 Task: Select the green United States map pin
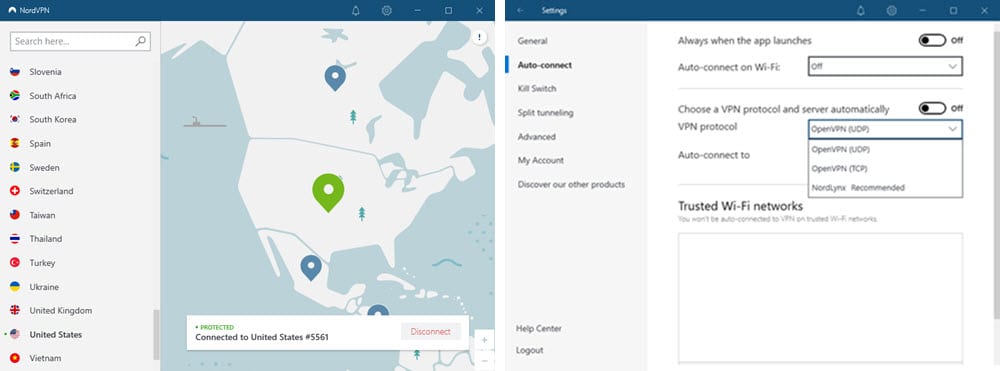(328, 192)
